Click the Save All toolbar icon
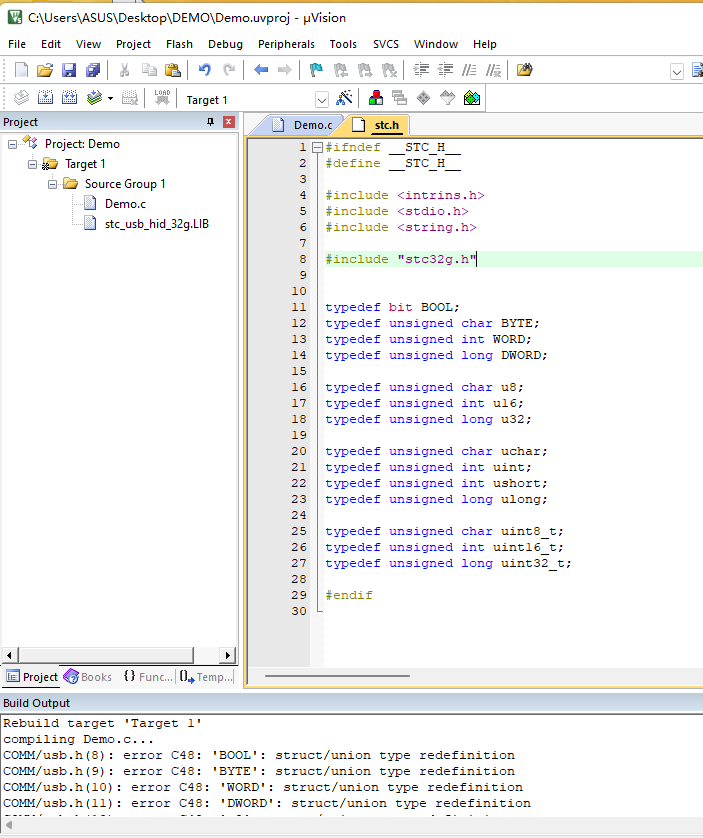The width and height of the screenshot is (703, 838). [93, 70]
